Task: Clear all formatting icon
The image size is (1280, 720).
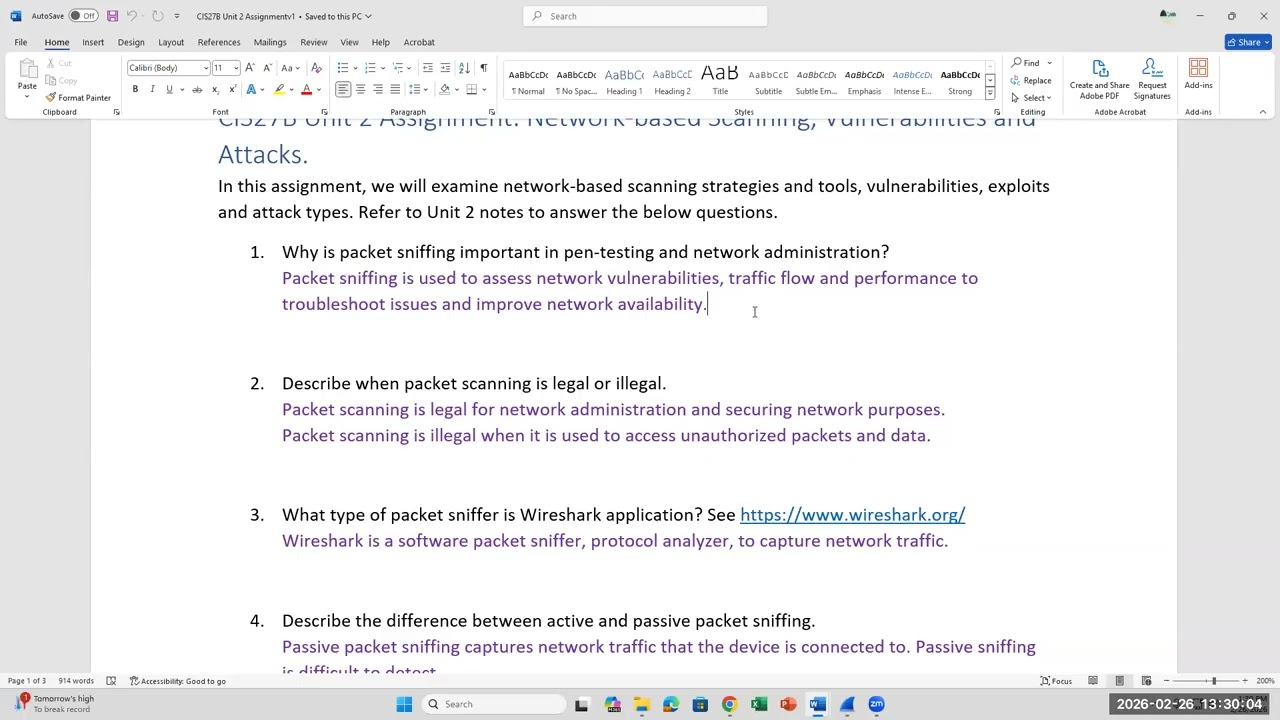Action: 317,68
